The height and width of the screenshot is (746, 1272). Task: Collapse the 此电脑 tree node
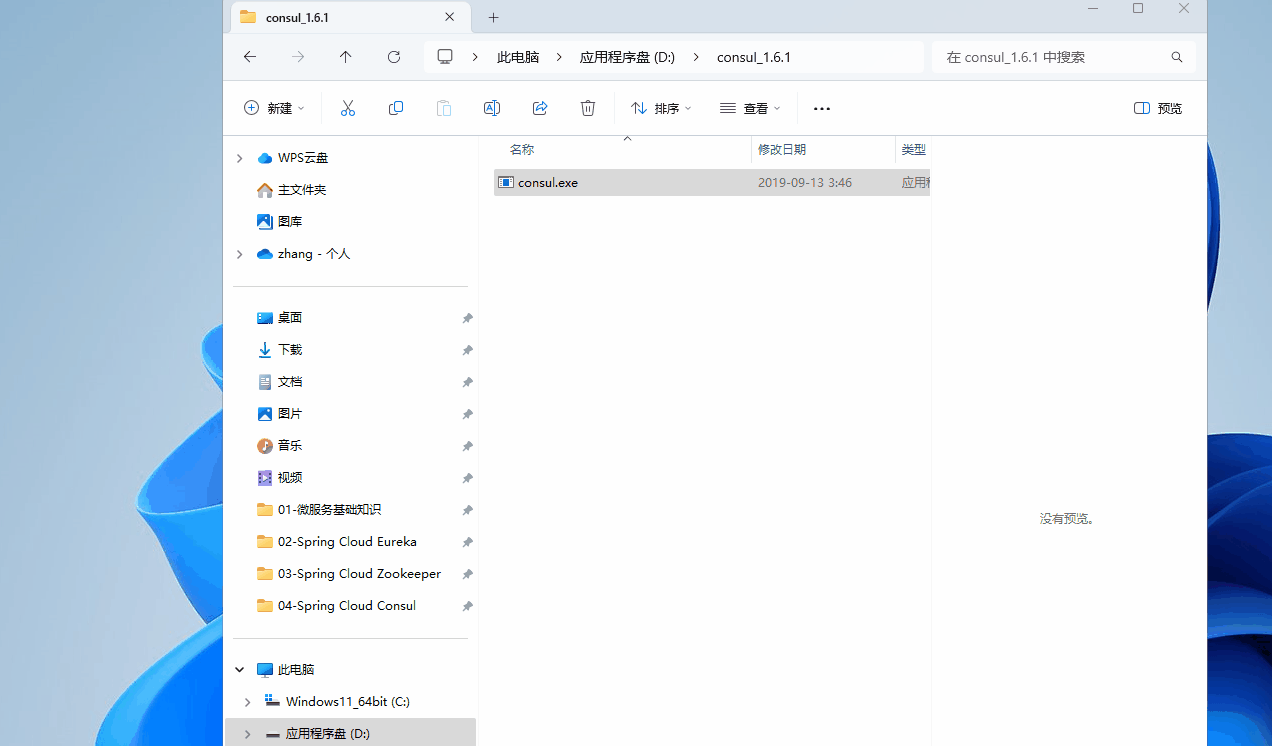coord(239,670)
